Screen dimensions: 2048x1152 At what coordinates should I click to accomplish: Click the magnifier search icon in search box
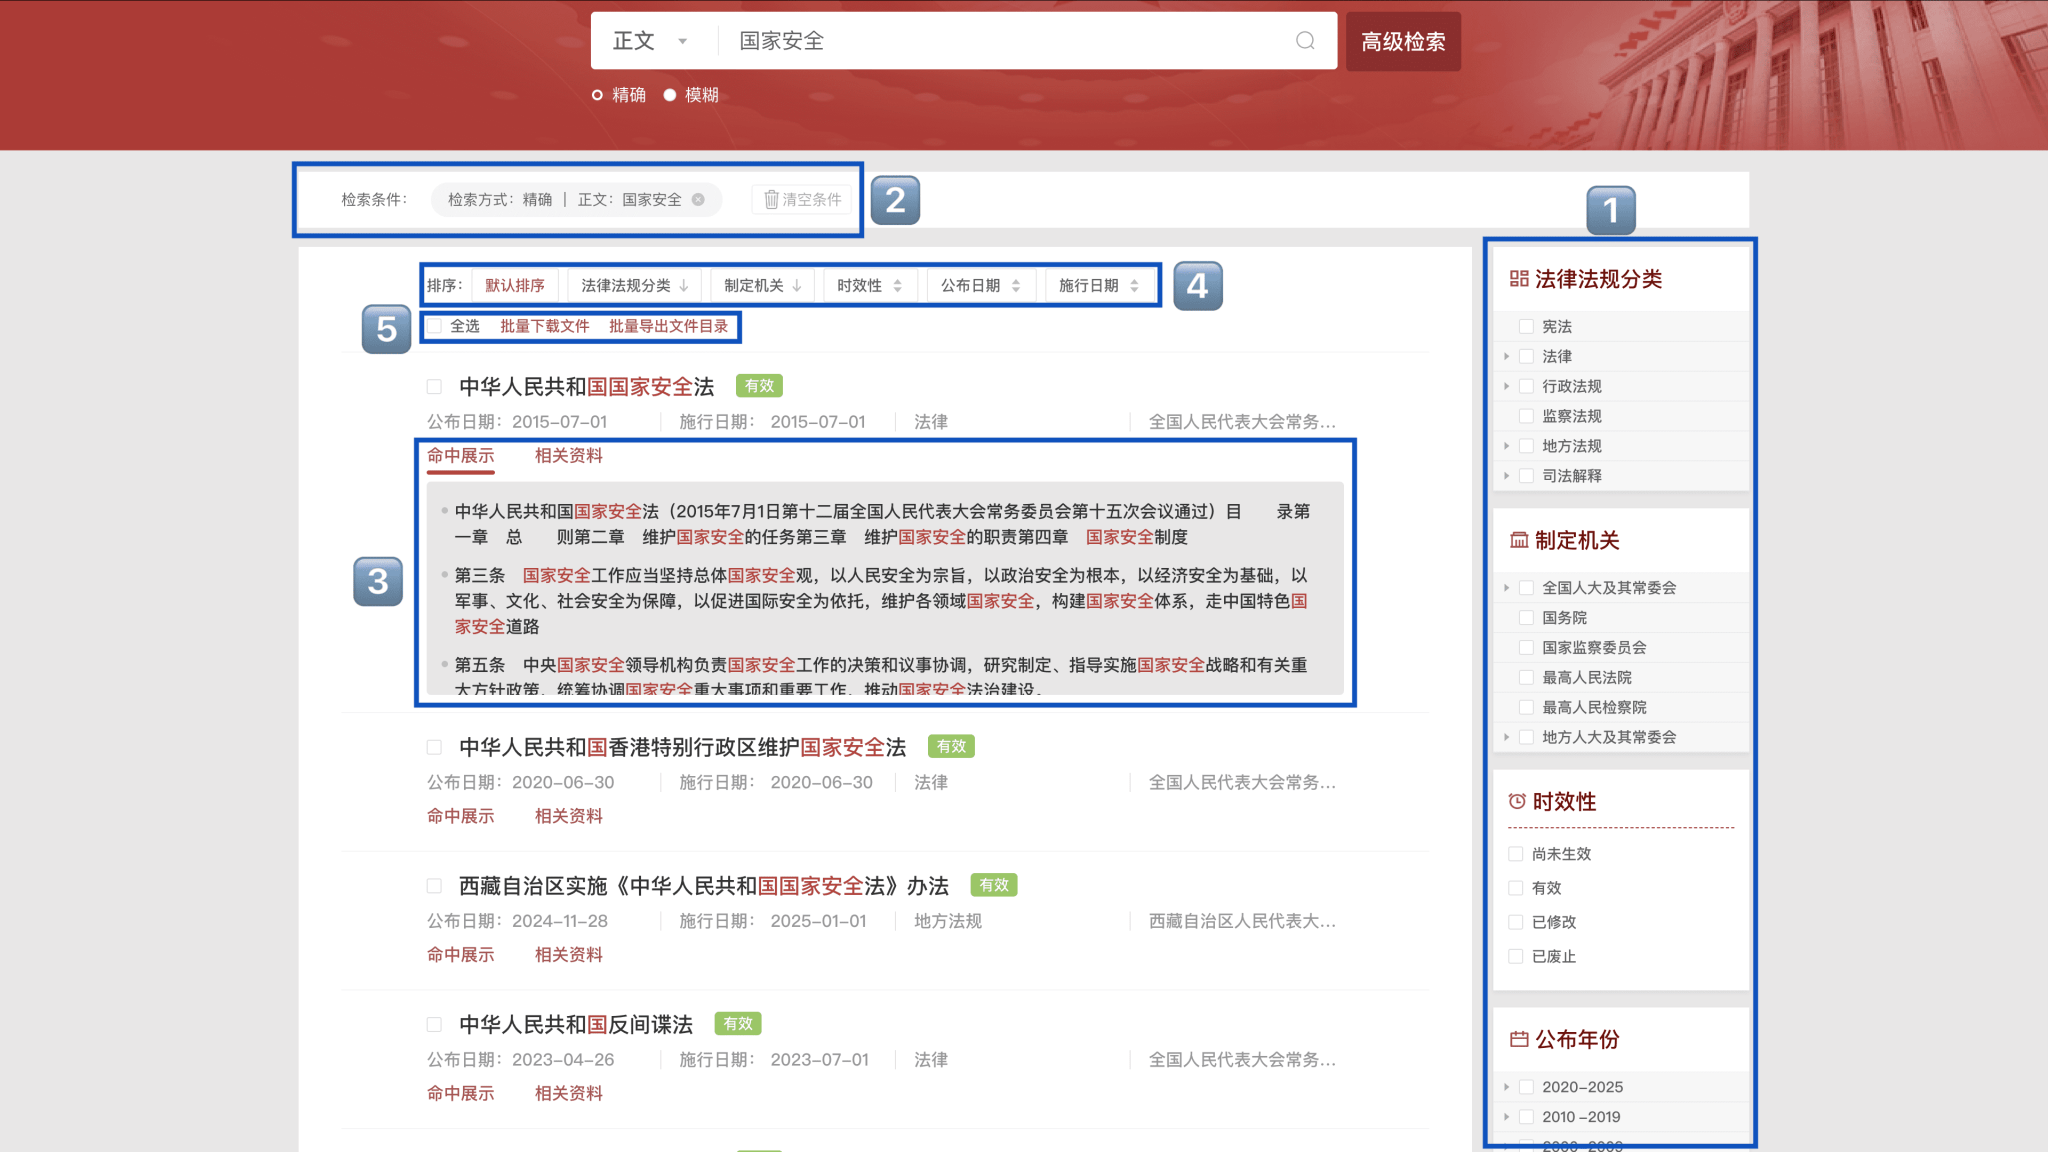click(x=1305, y=41)
